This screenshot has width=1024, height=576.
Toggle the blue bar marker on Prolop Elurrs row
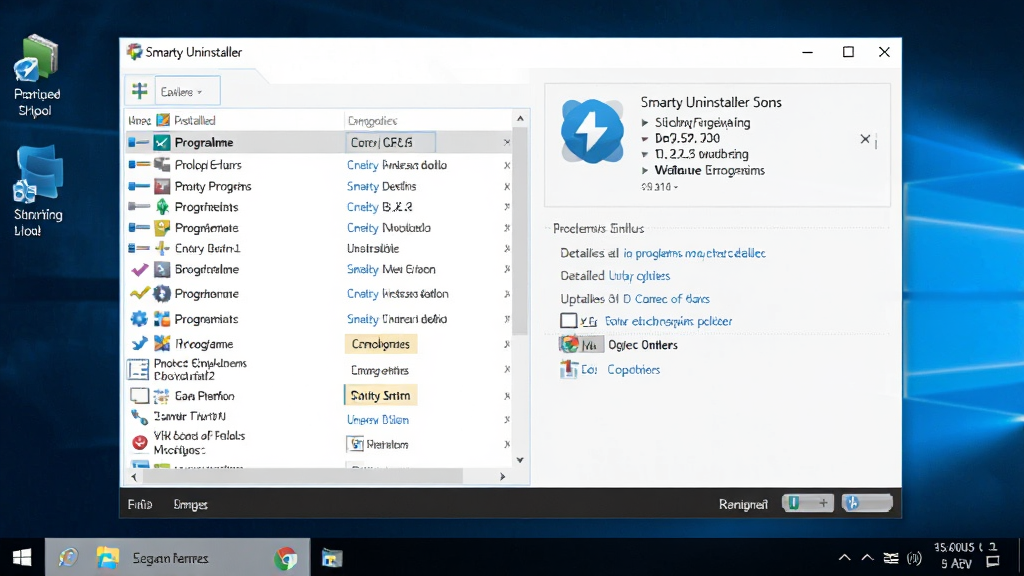tap(139, 165)
